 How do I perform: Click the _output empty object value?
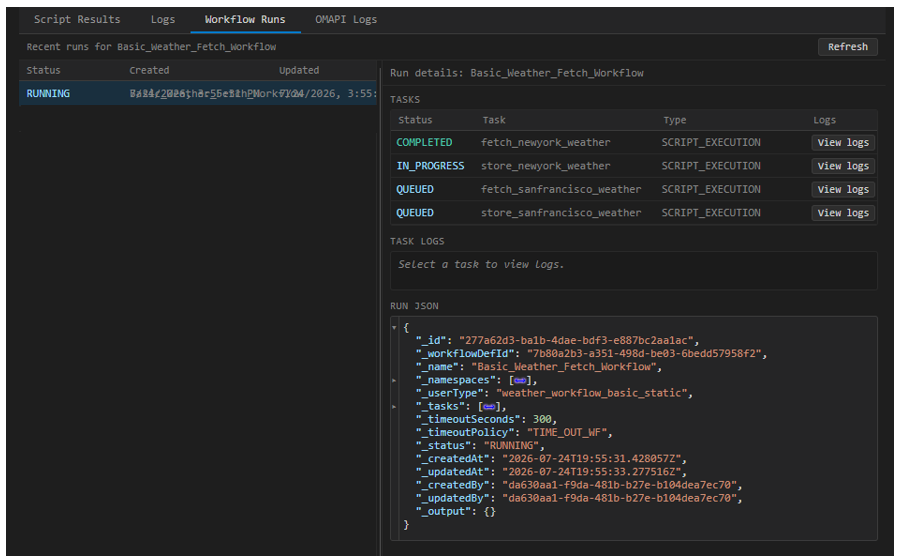(x=489, y=512)
